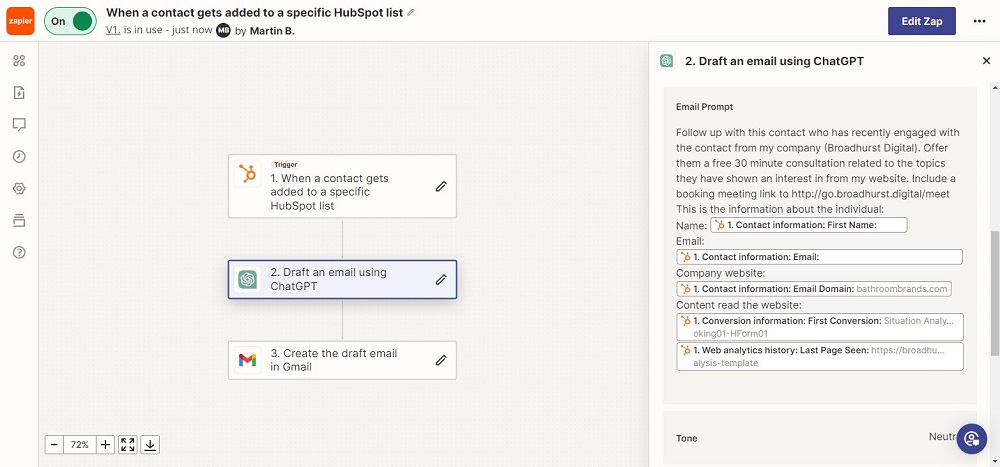Edit step 3 using its pencil icon

441,360
